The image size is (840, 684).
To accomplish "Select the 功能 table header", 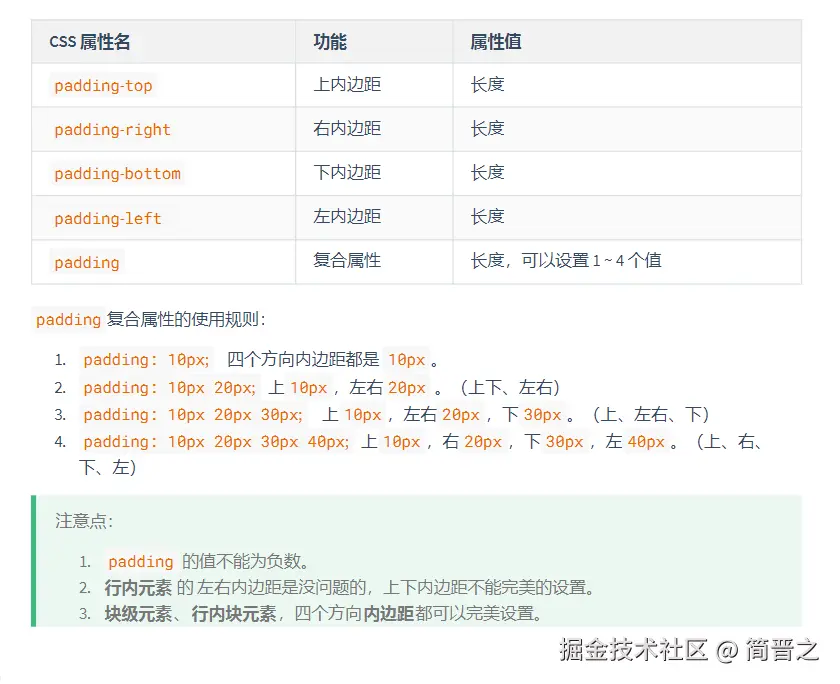I will pos(326,41).
